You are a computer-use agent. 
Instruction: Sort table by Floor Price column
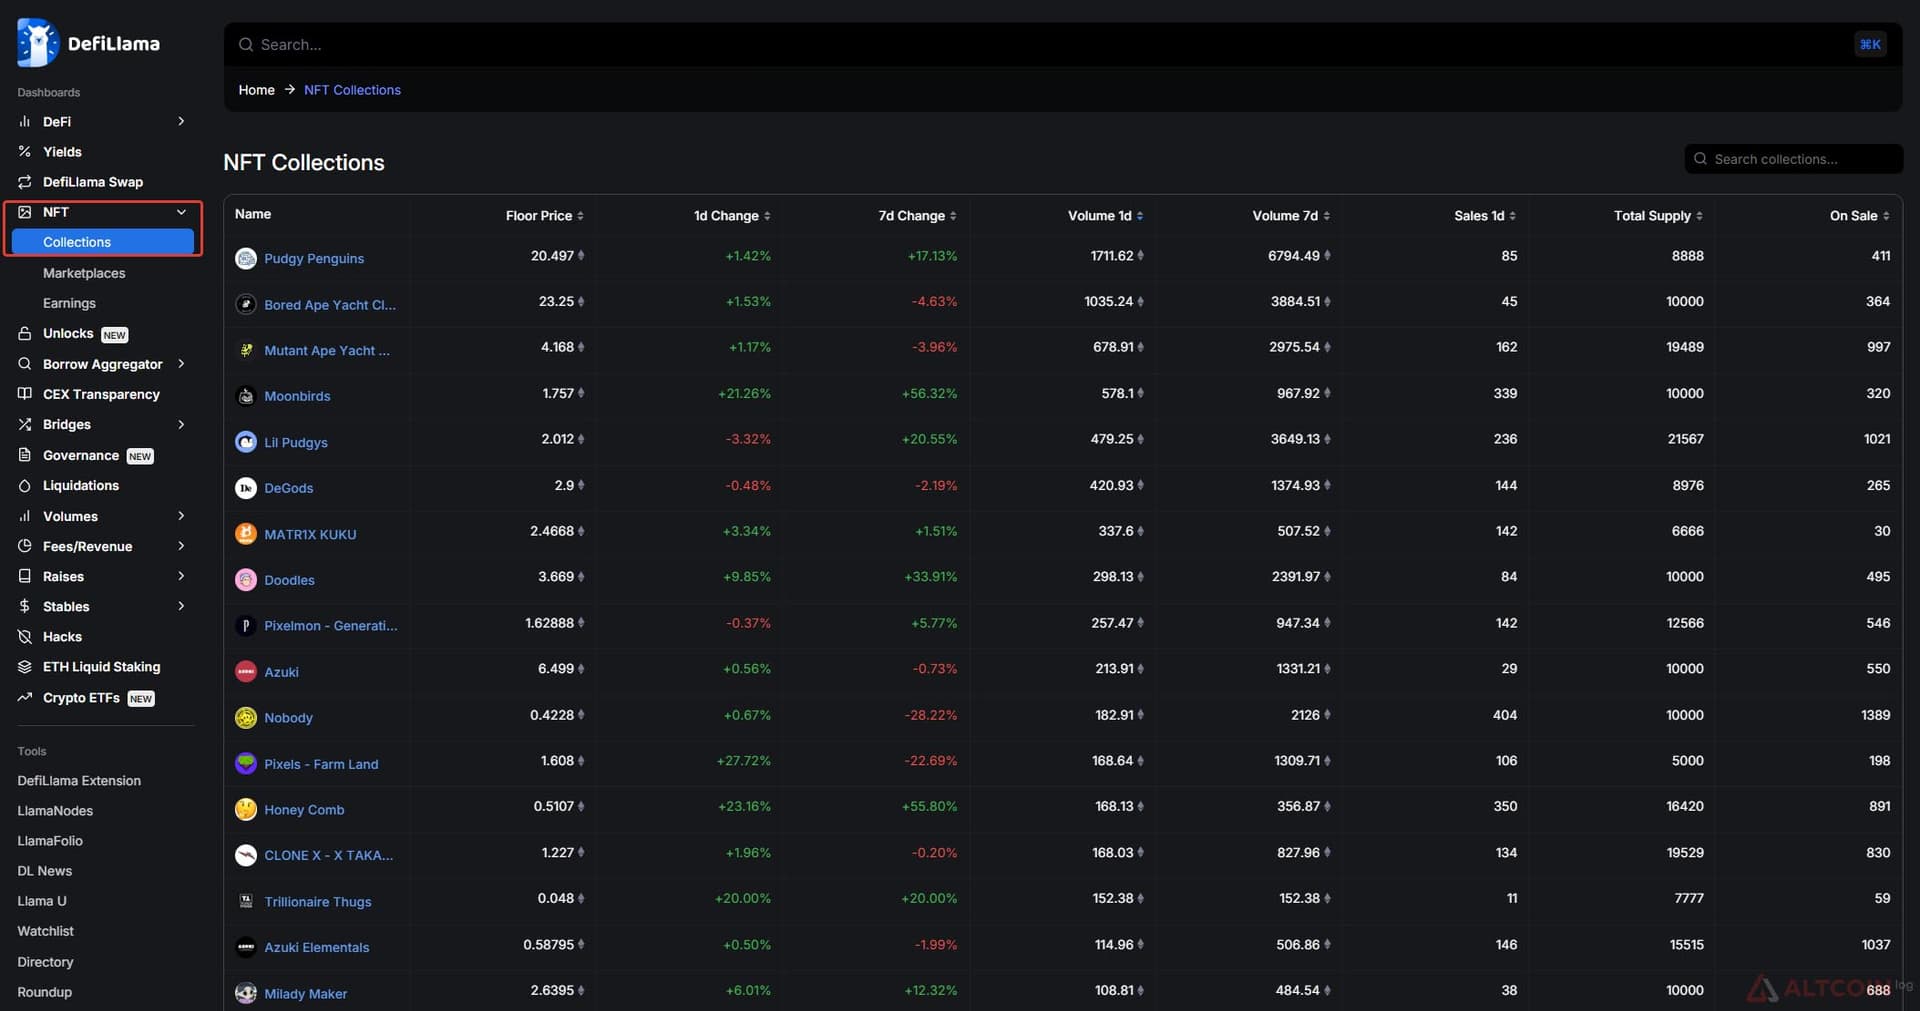coord(545,216)
